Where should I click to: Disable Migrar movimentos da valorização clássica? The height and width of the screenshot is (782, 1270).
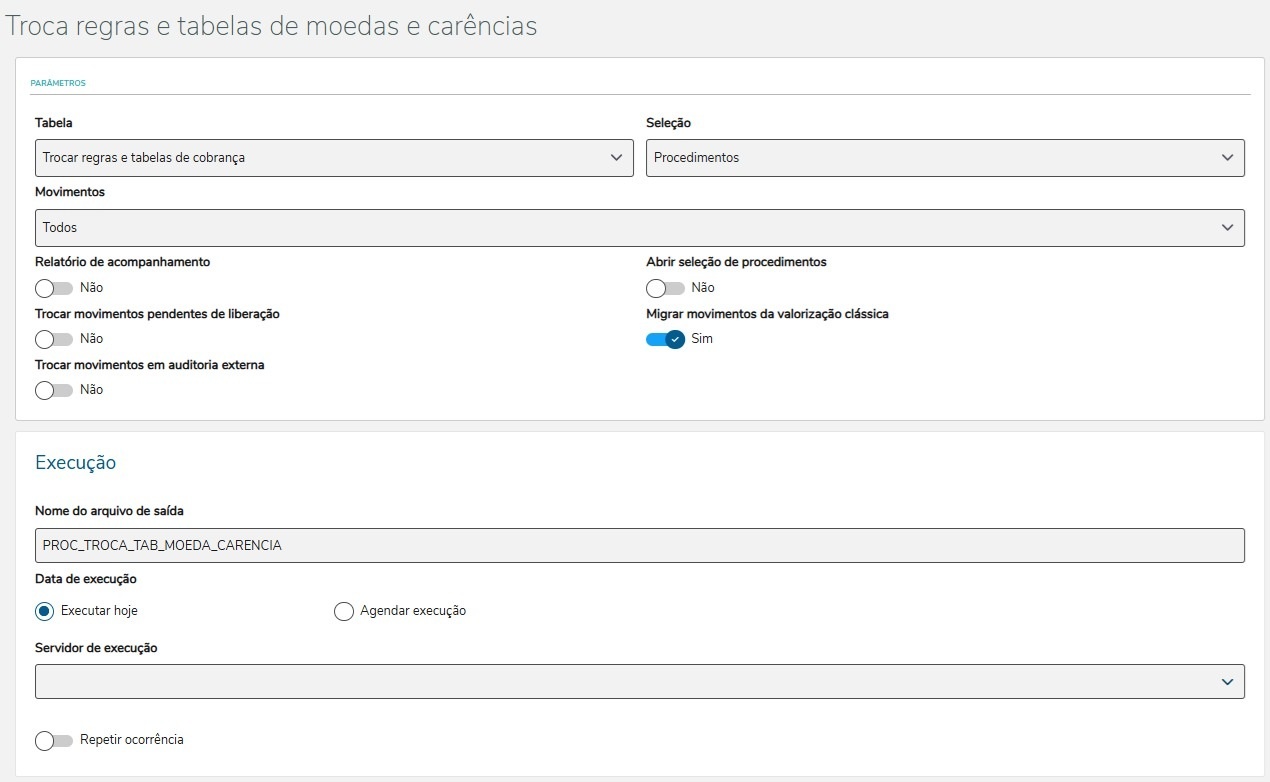[665, 339]
